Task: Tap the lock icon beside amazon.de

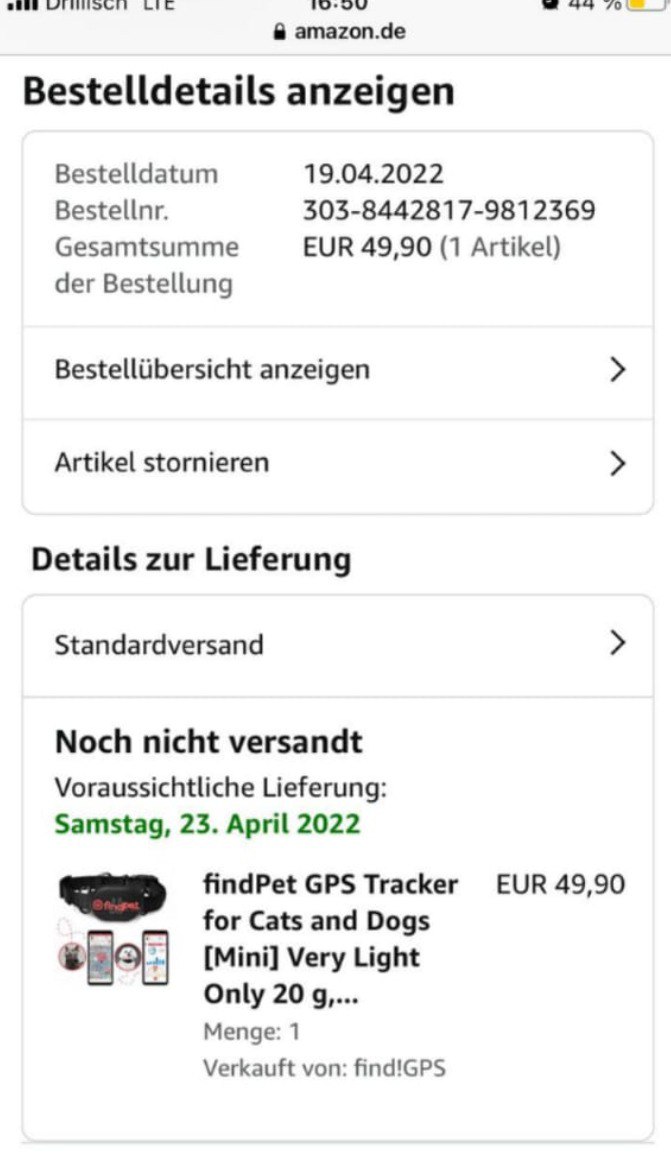Action: point(279,32)
